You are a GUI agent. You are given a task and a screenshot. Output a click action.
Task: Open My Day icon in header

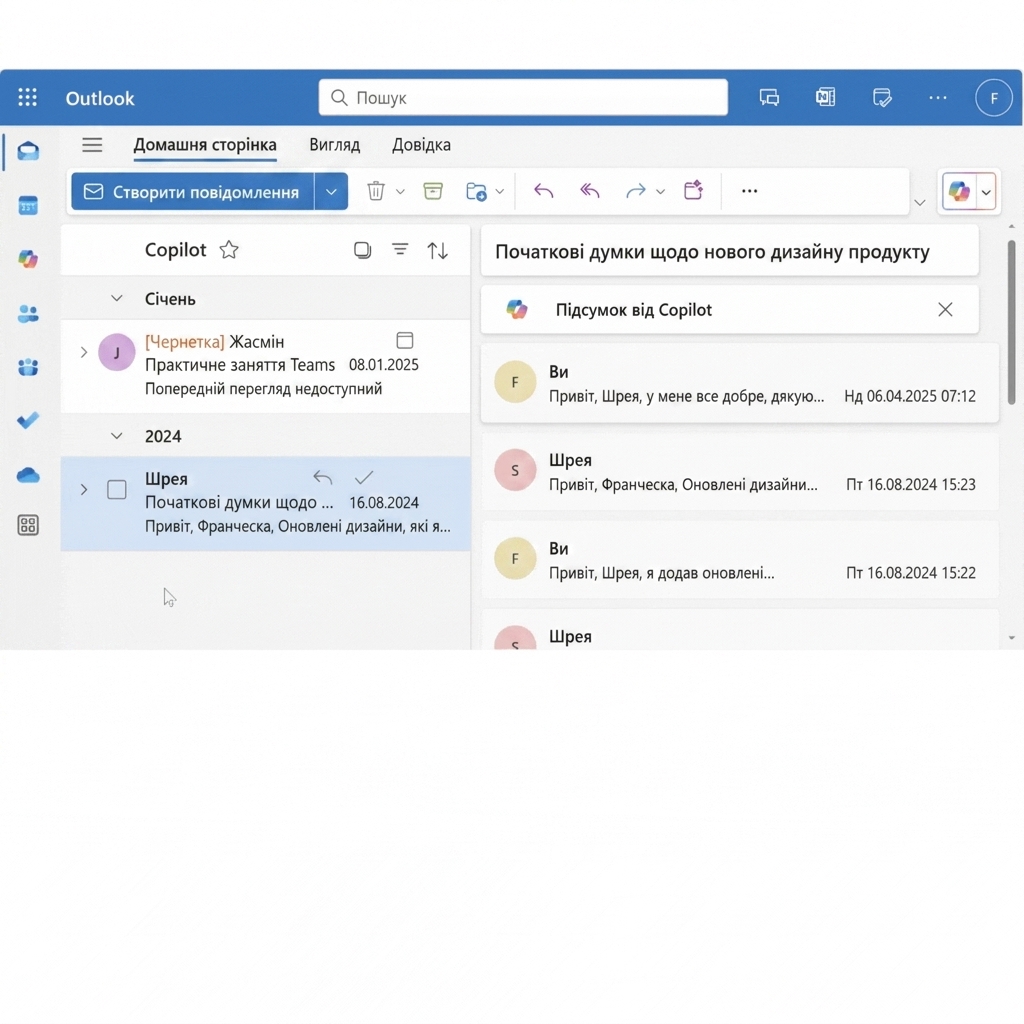882,98
